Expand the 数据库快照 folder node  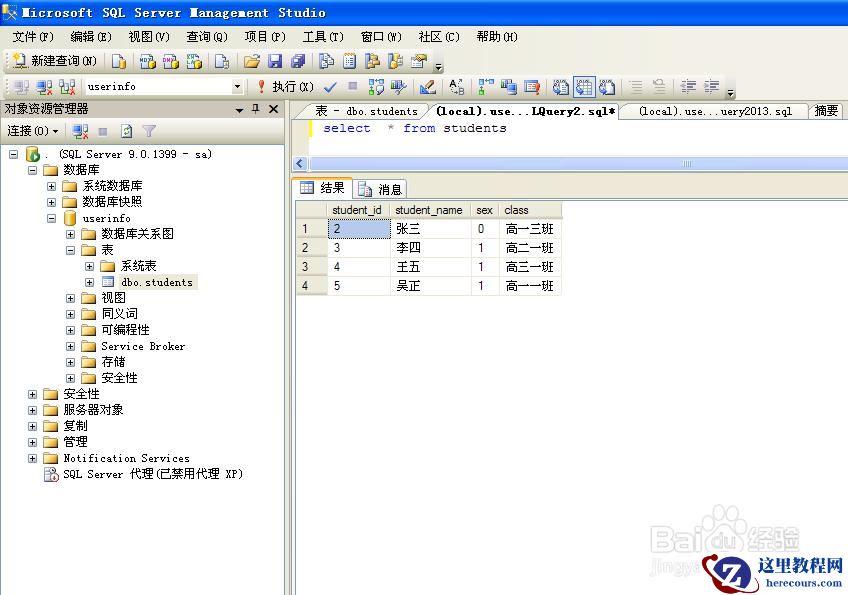click(51, 202)
